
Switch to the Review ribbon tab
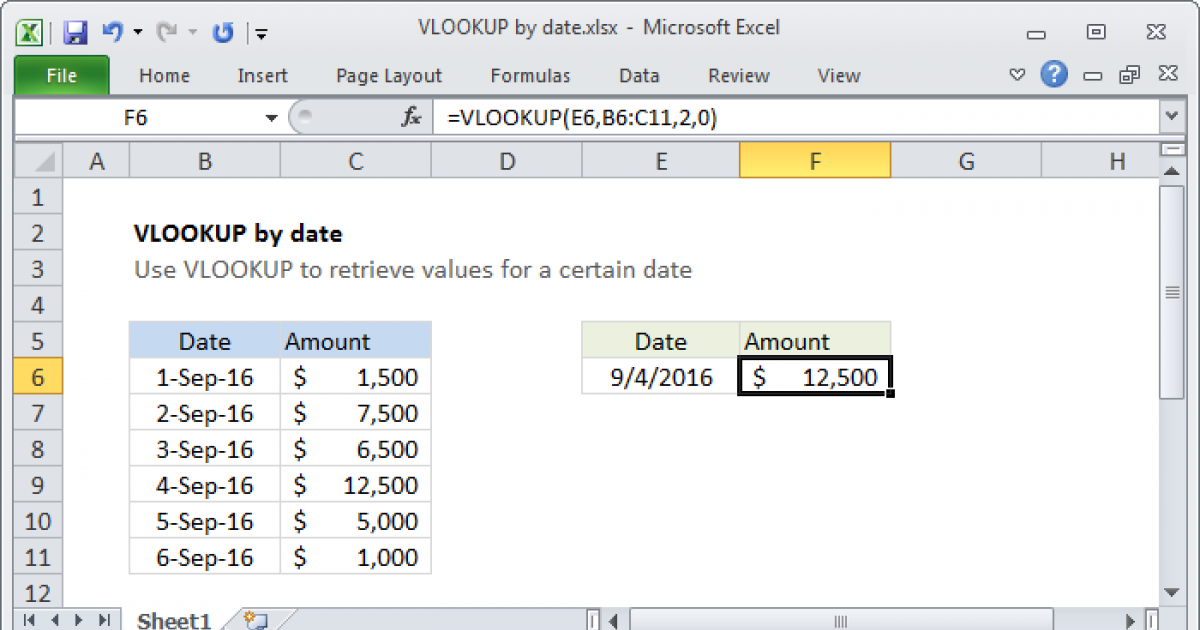[738, 75]
